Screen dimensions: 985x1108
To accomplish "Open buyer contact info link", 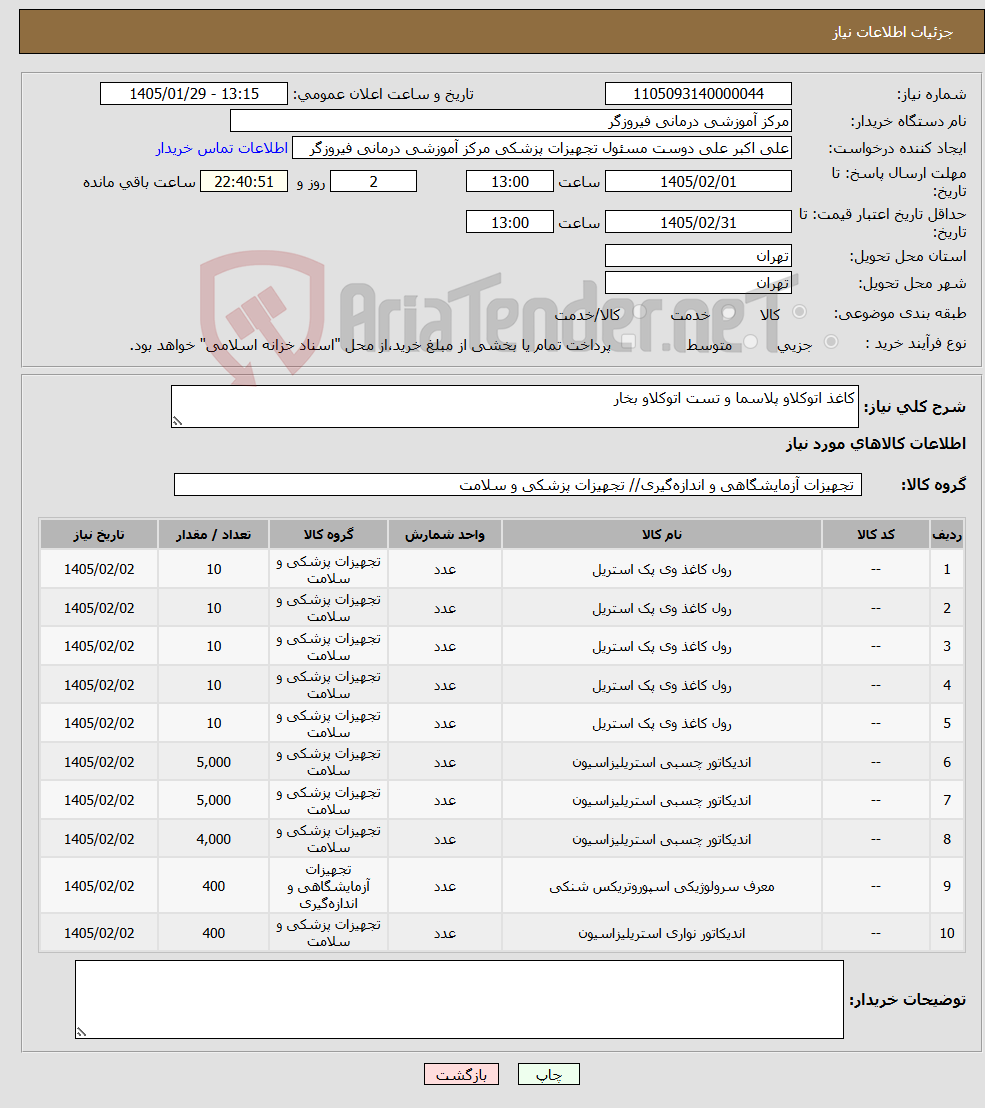I will (x=222, y=148).
